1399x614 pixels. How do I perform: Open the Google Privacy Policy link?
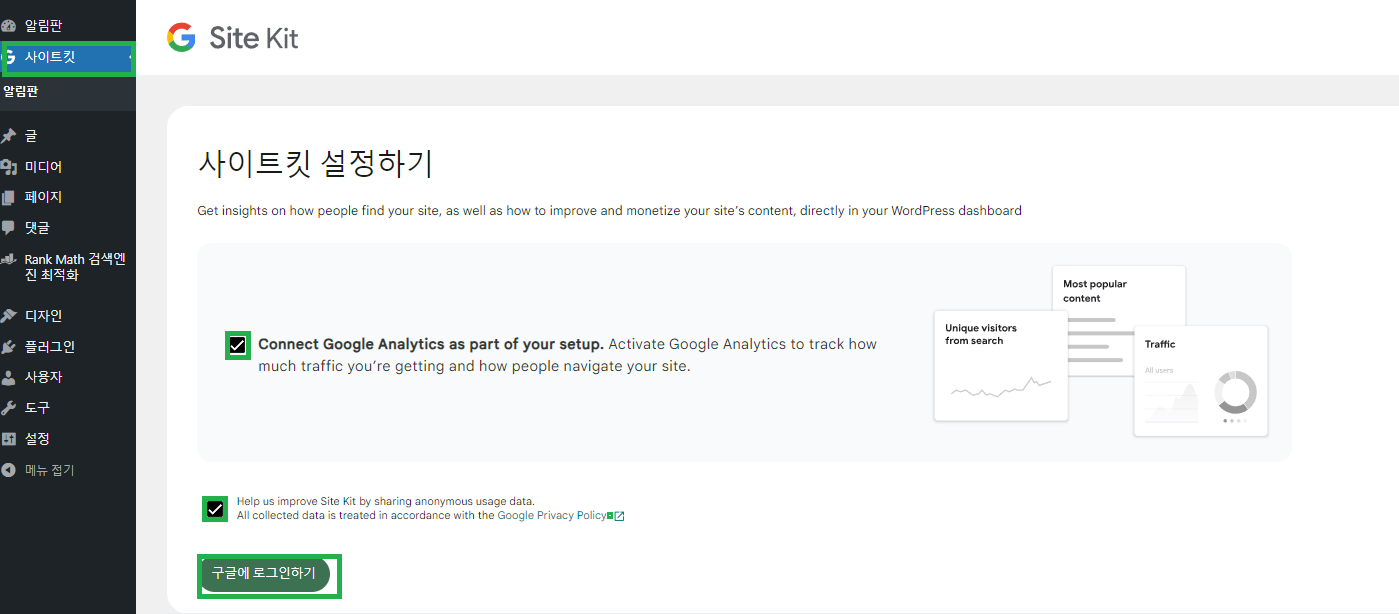click(x=552, y=516)
